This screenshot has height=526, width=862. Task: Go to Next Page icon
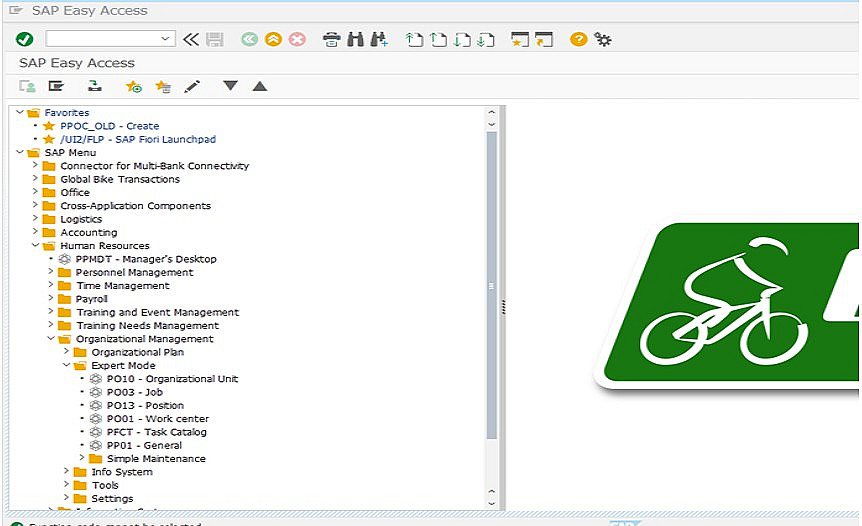[462, 40]
